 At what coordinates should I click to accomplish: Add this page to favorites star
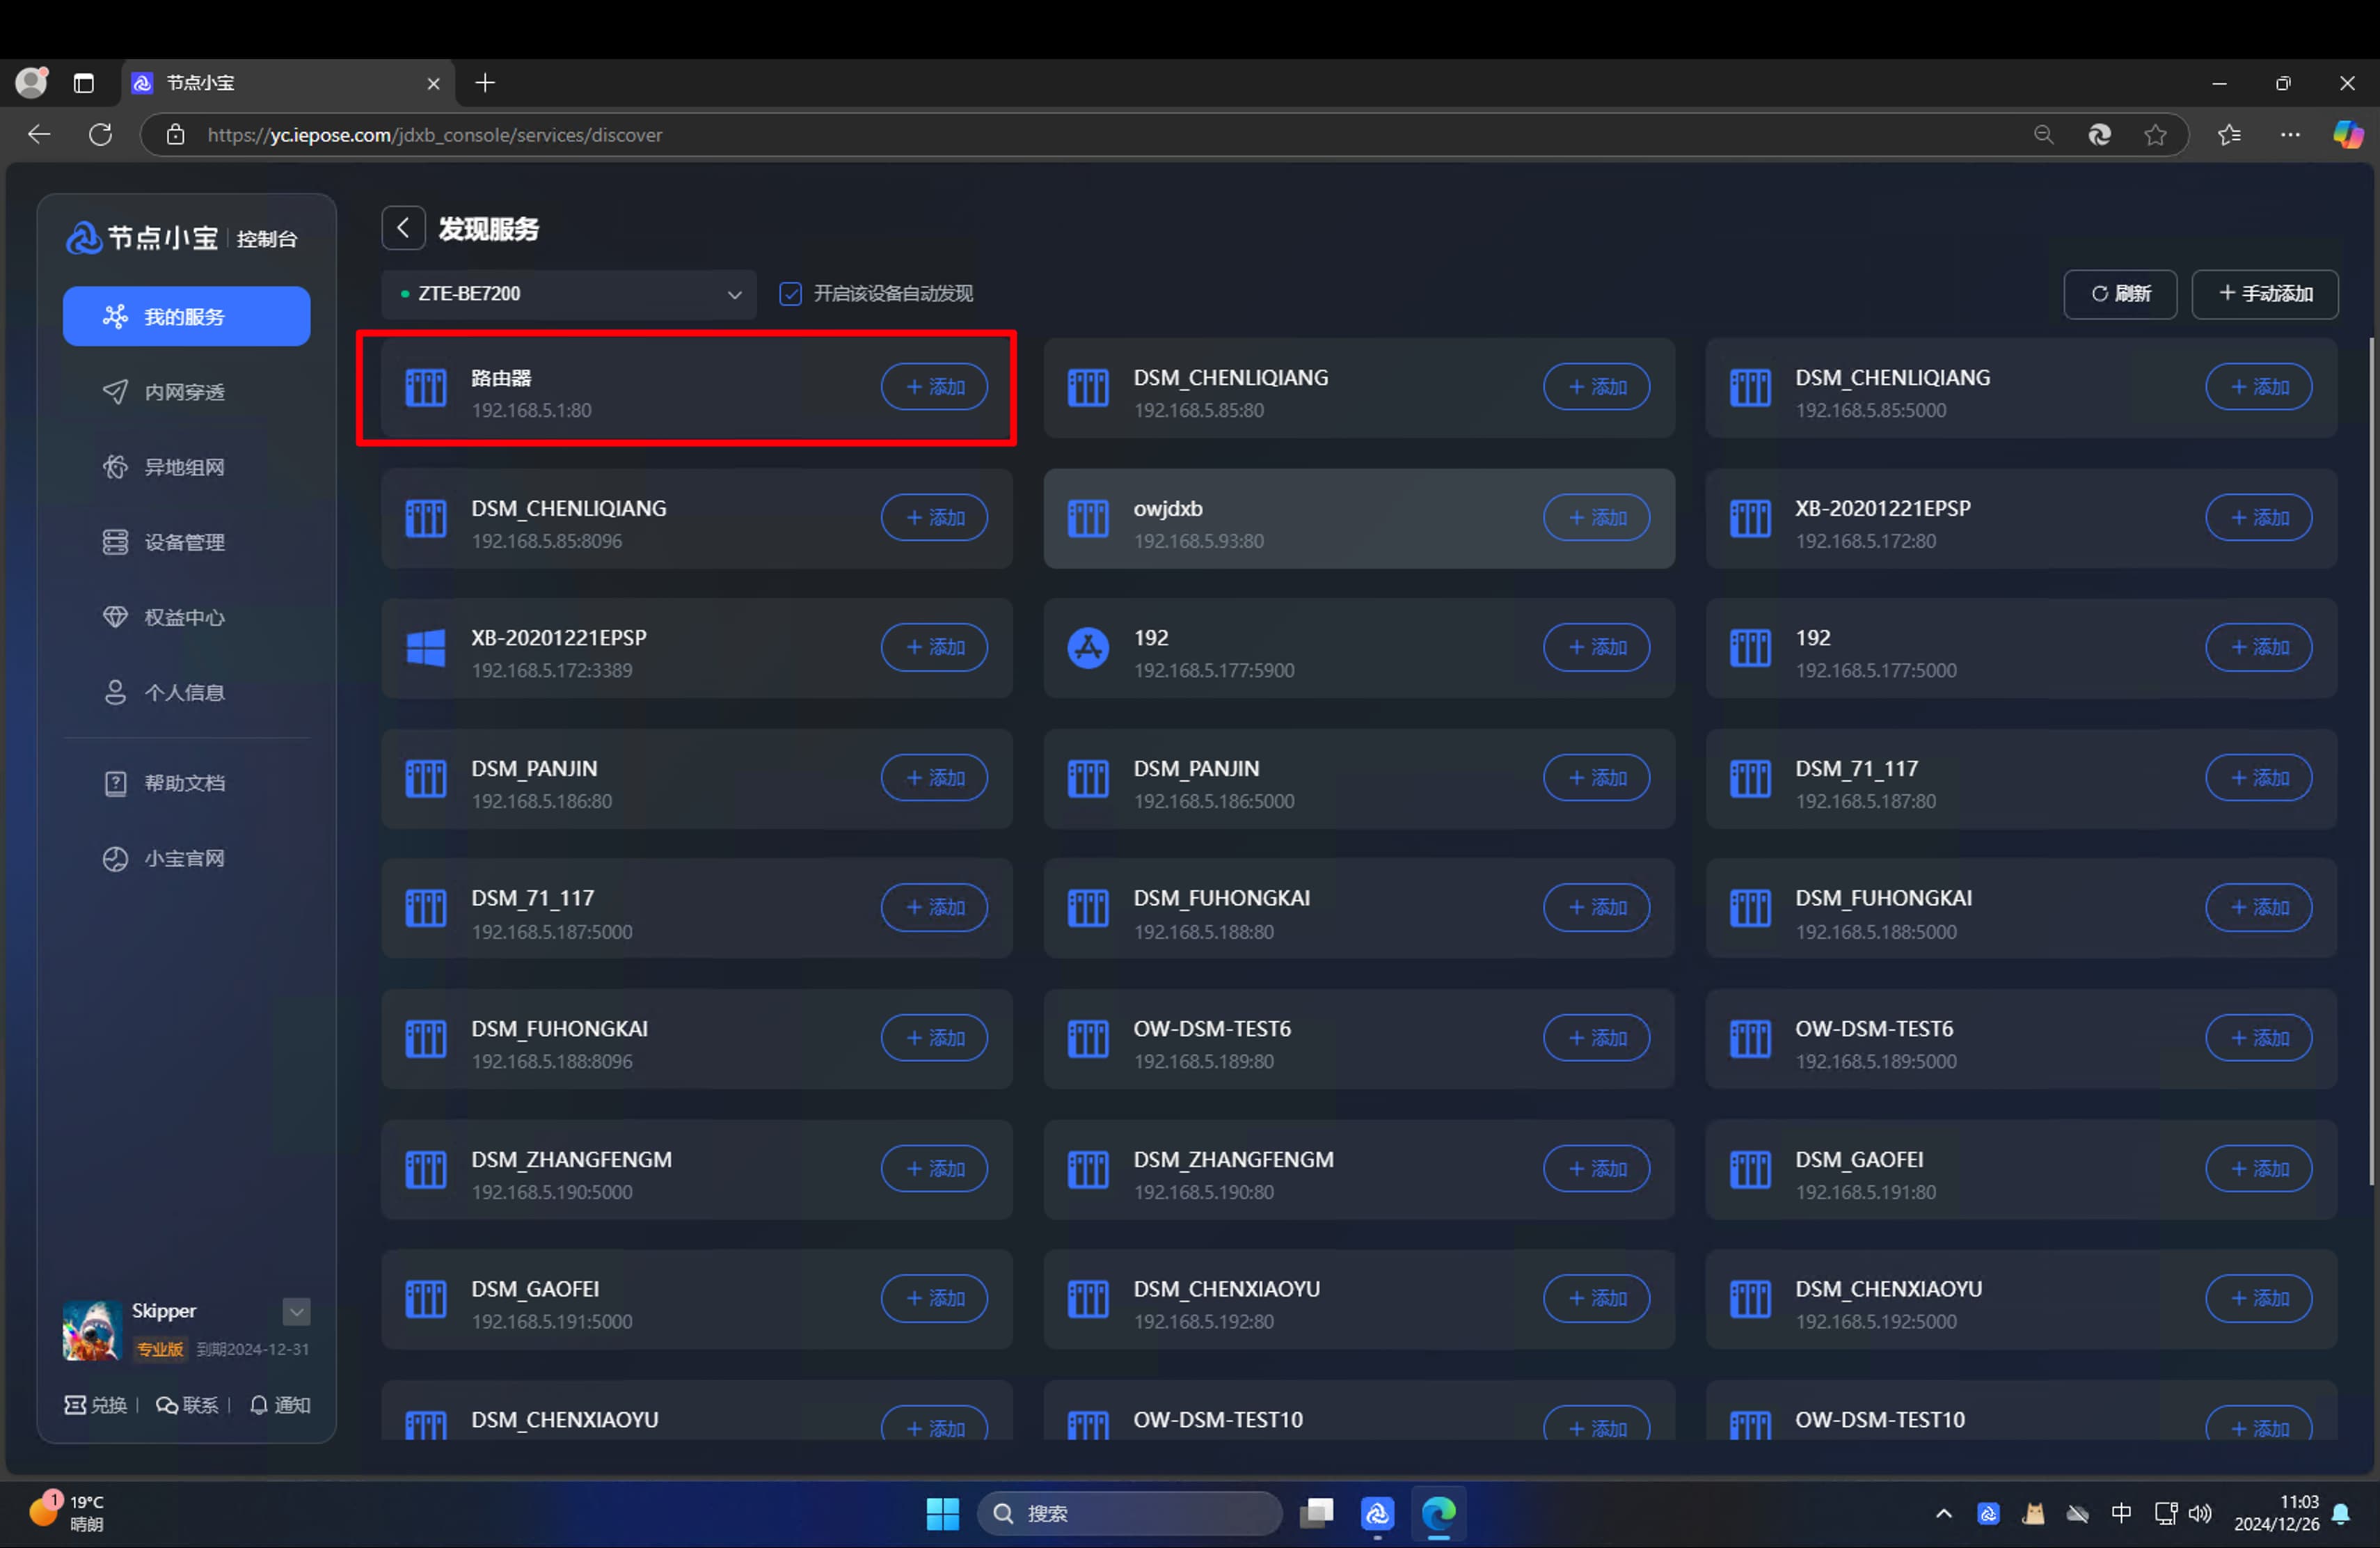pos(2155,135)
